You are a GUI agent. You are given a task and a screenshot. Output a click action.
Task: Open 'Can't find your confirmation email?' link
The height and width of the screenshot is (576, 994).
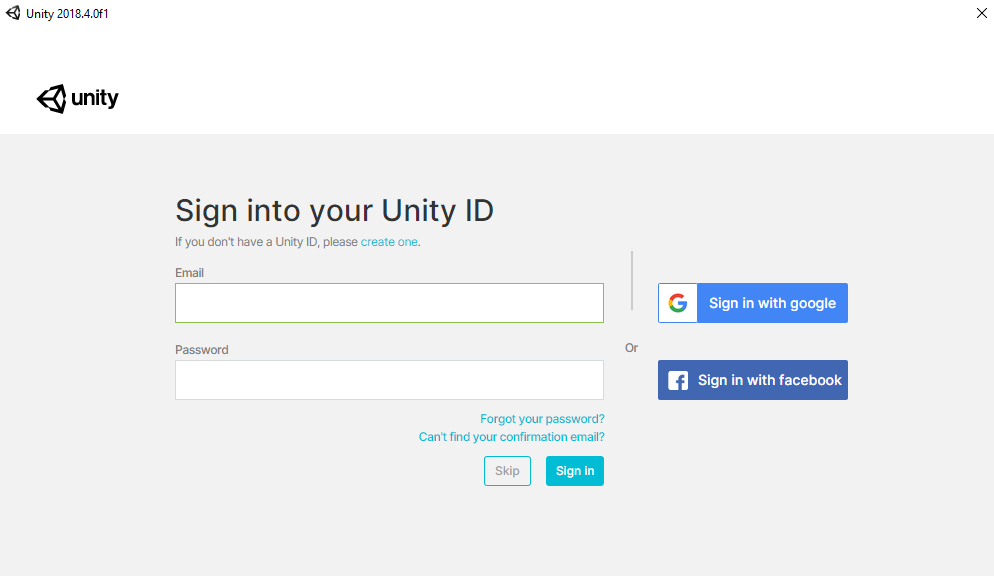[511, 437]
